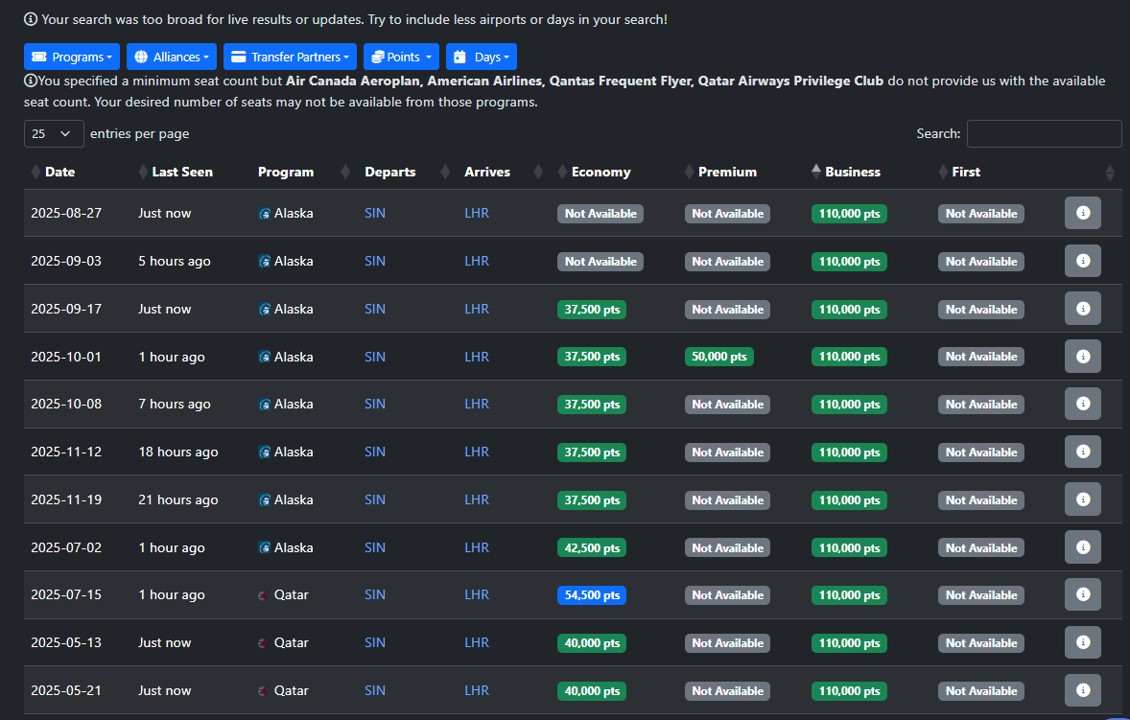Select 110,000 pts Business on 2025-07-15

coord(849,595)
